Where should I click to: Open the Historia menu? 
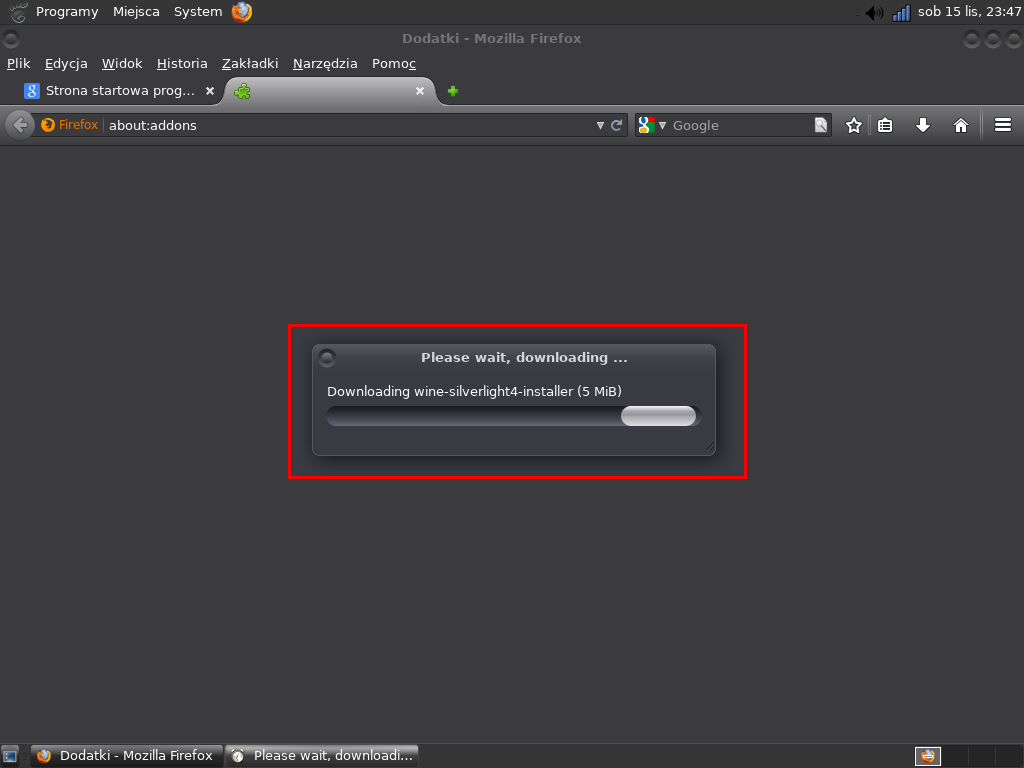(182, 63)
